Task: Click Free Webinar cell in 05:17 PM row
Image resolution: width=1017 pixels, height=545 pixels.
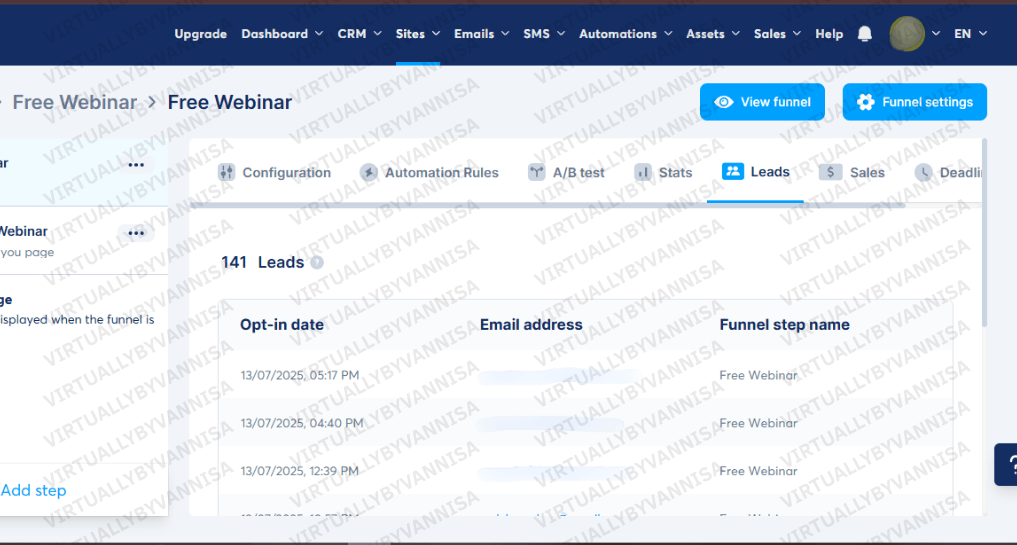Action: 758,375
